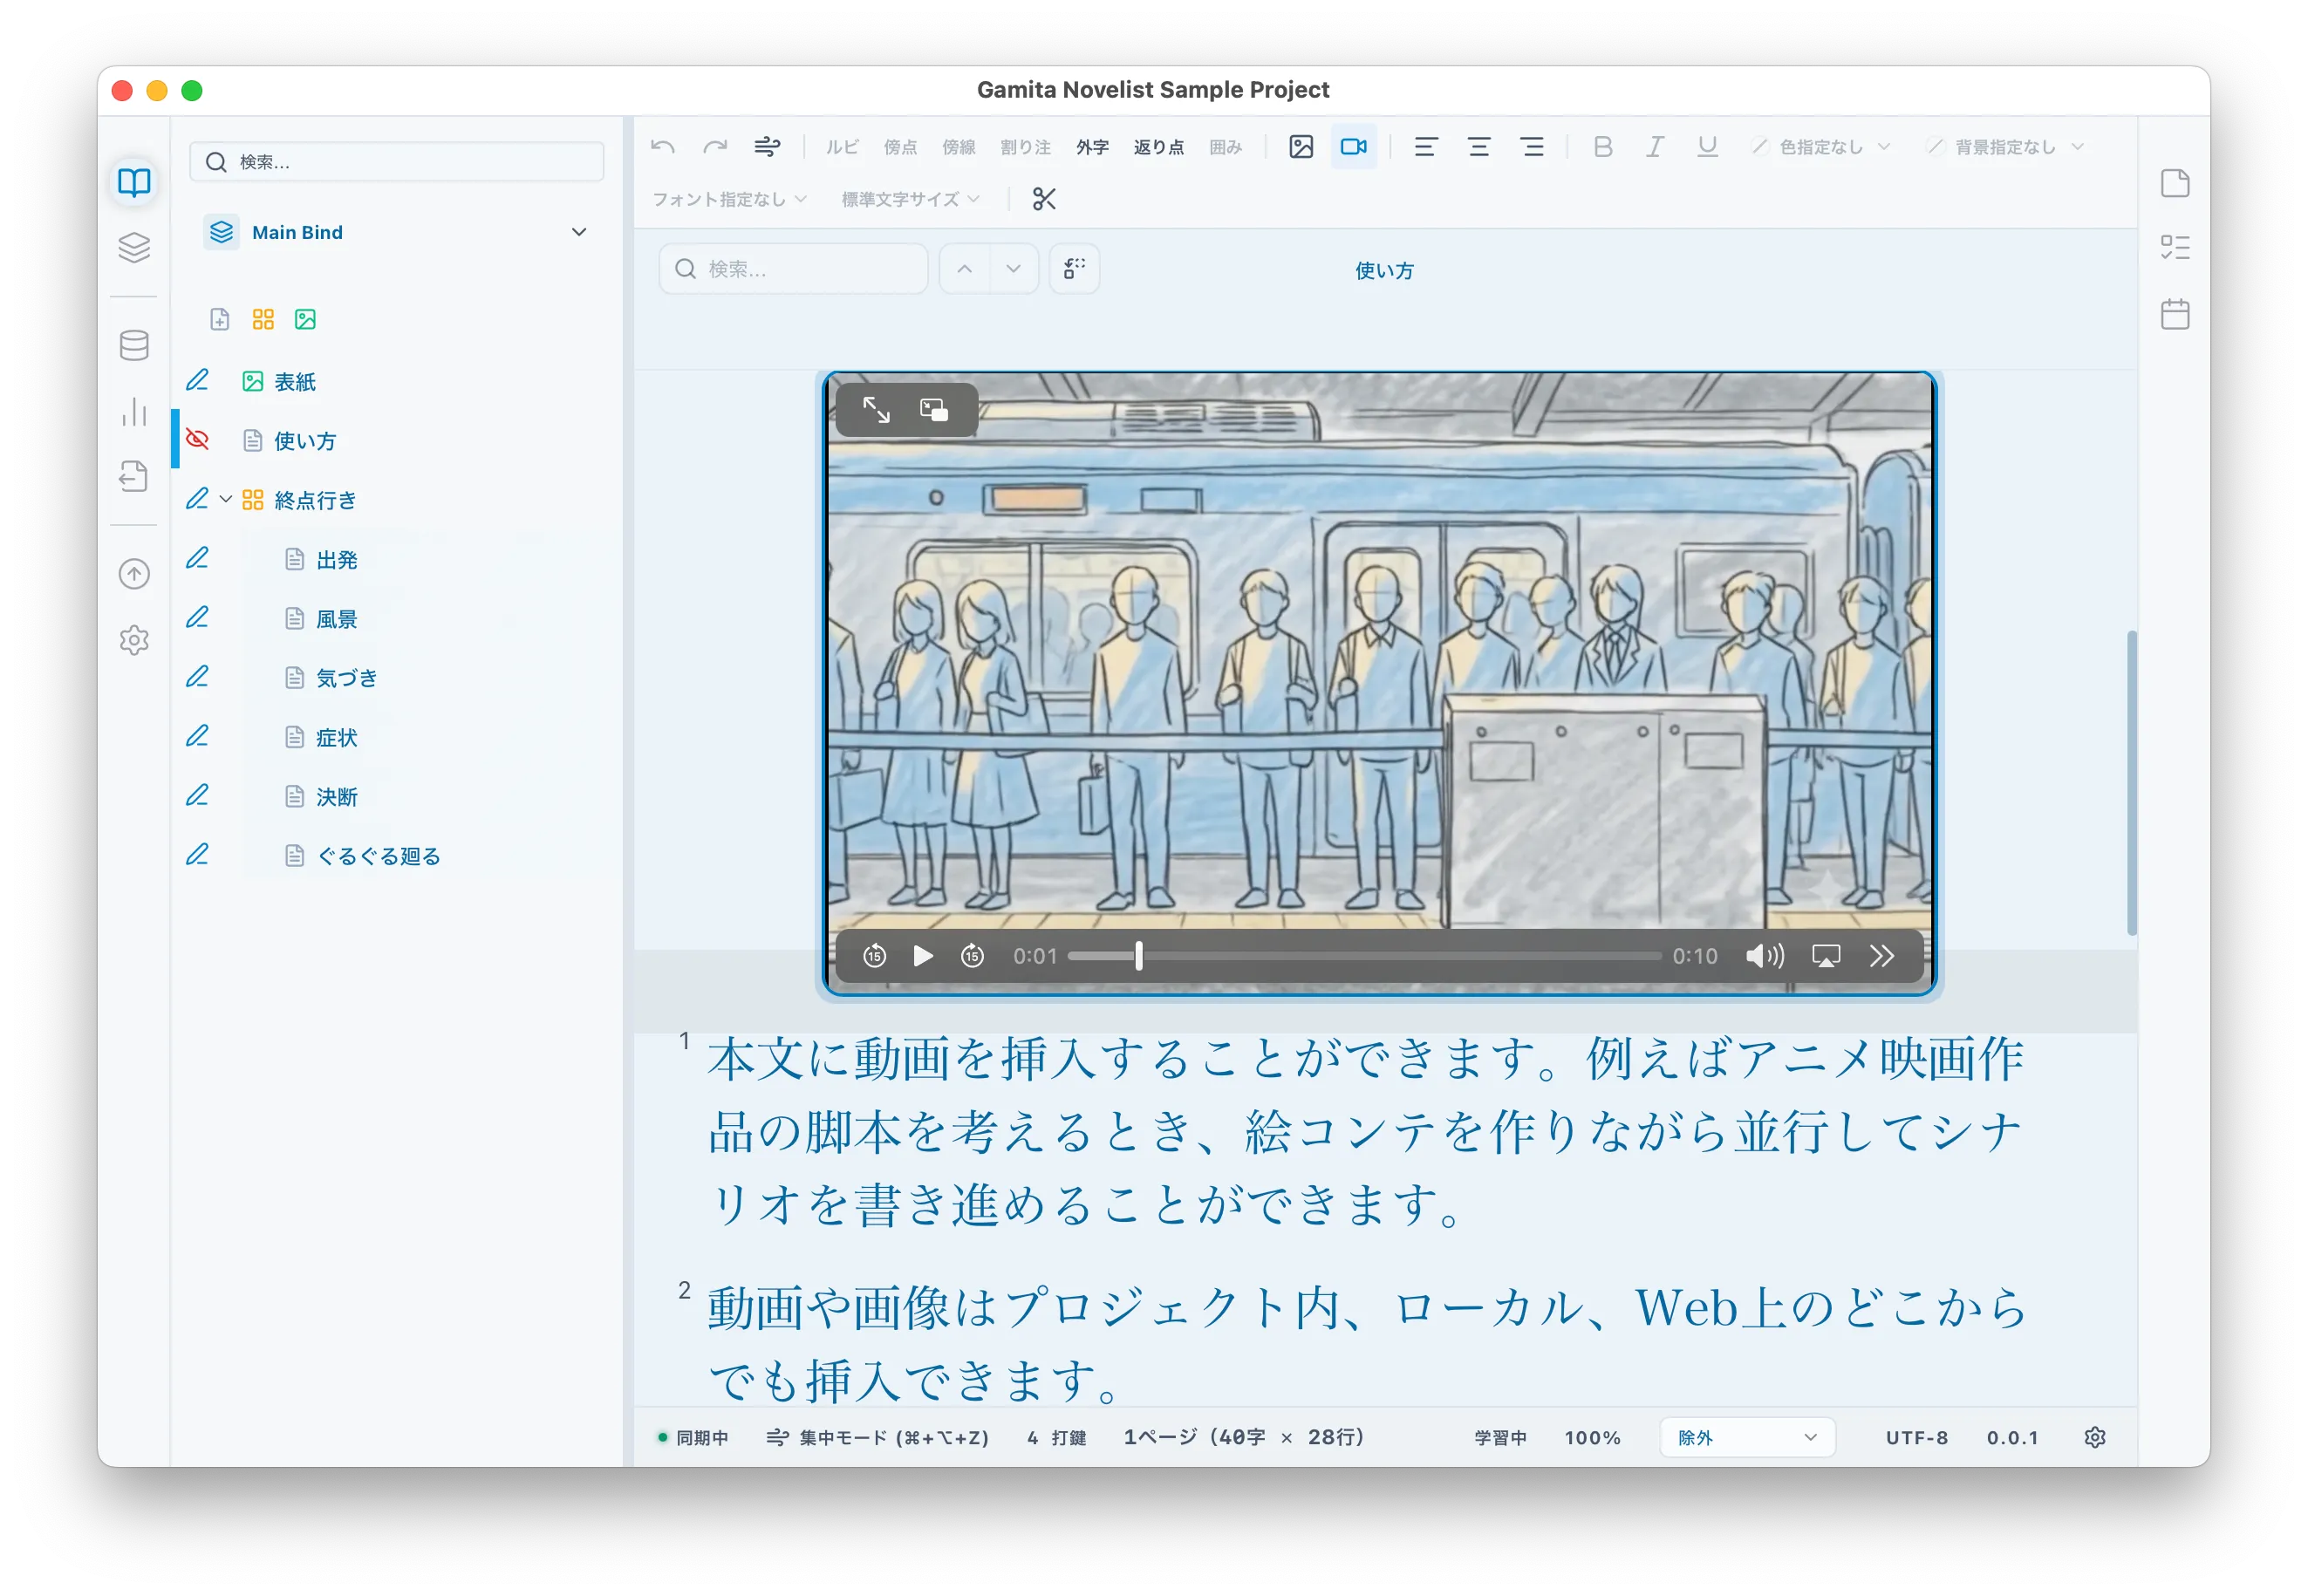
Task: Go to previous search result
Action: coord(964,268)
